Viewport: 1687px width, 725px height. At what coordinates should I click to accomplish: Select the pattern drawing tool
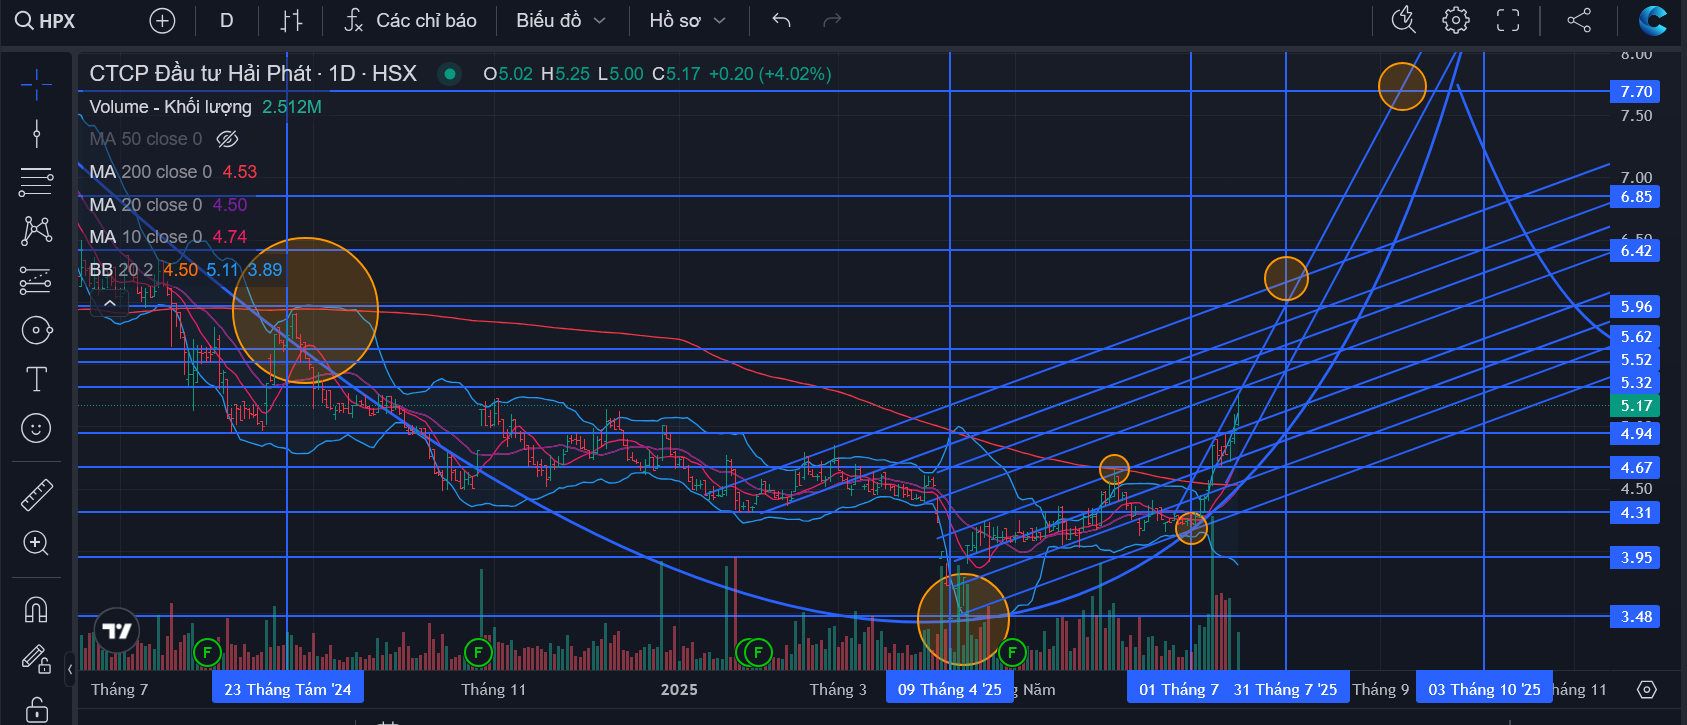click(36, 231)
